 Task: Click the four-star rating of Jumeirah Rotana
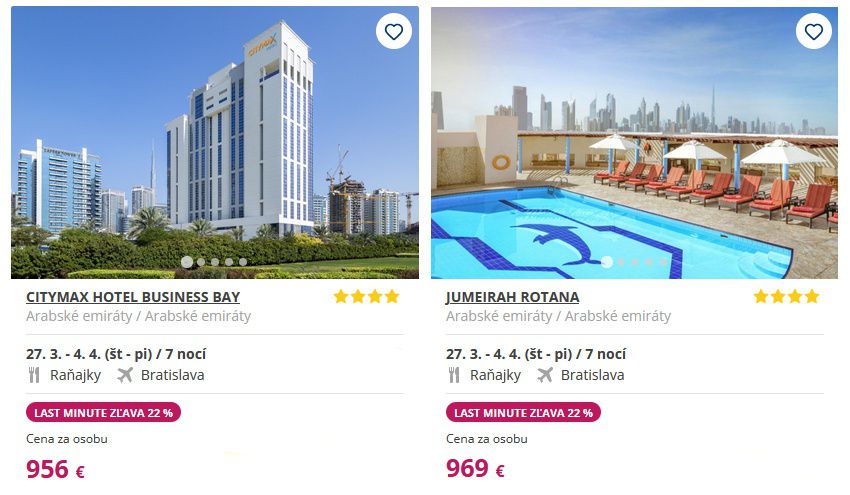pos(786,297)
